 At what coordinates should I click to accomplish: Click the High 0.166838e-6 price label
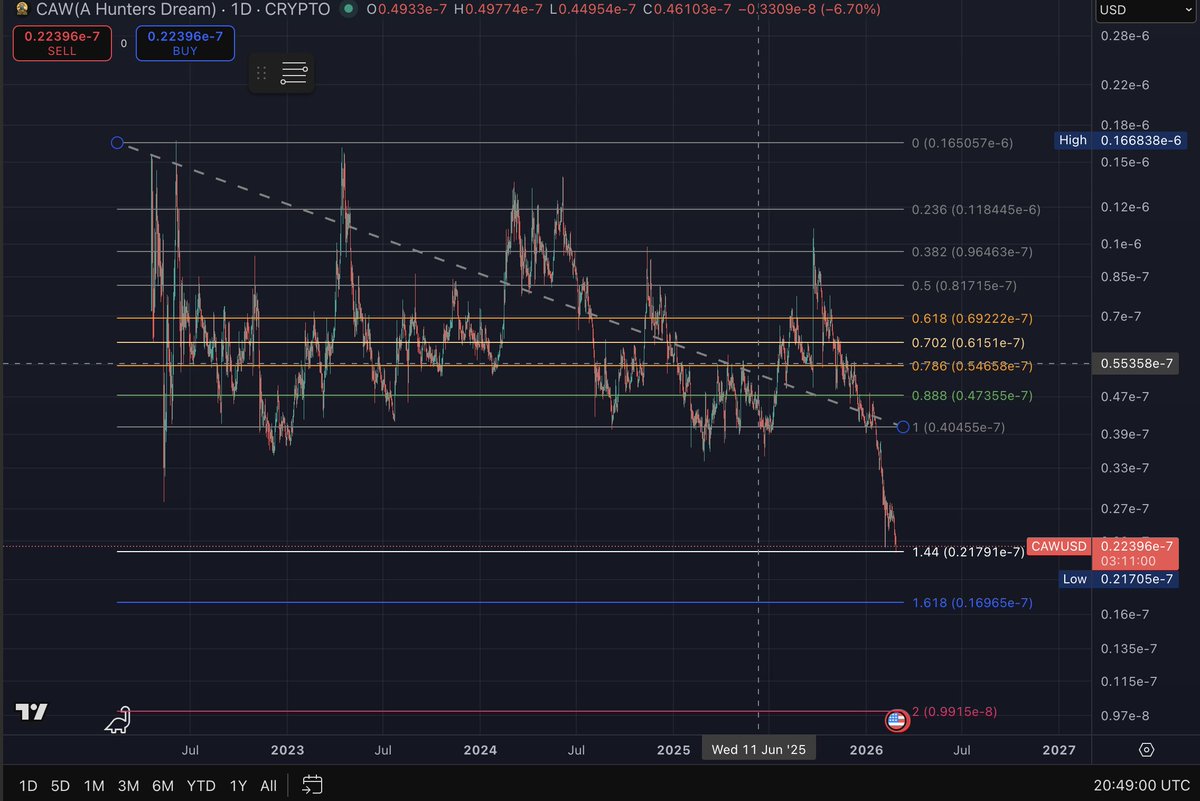[1120, 140]
